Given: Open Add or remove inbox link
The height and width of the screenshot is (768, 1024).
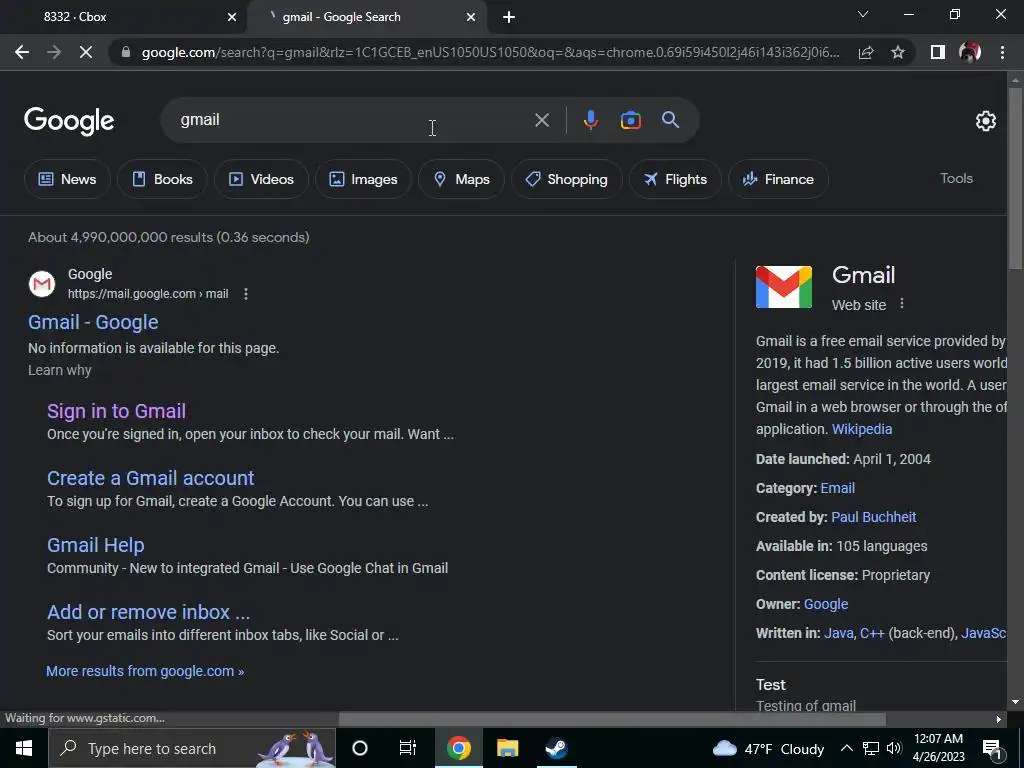Looking at the screenshot, I should 148,612.
